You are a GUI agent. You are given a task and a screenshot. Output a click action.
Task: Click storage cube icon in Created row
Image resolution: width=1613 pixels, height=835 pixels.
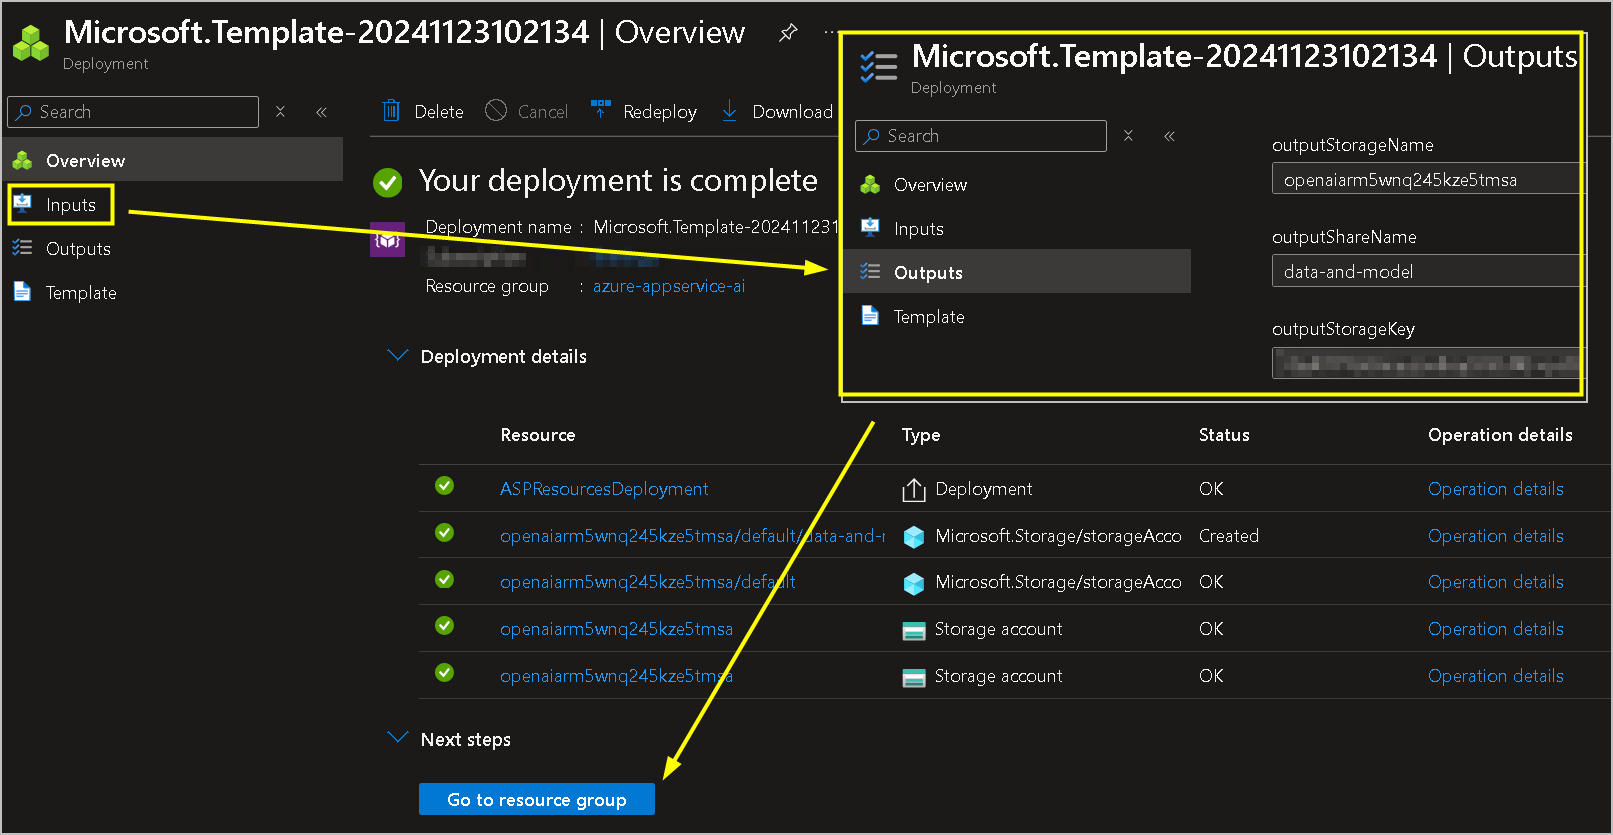[x=913, y=536]
